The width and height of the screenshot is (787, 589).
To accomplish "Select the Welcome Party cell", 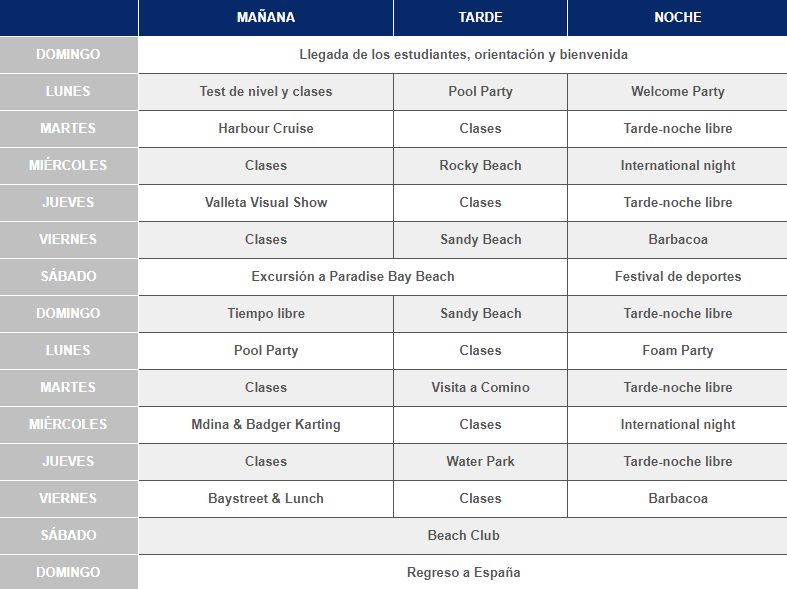I will [x=678, y=91].
